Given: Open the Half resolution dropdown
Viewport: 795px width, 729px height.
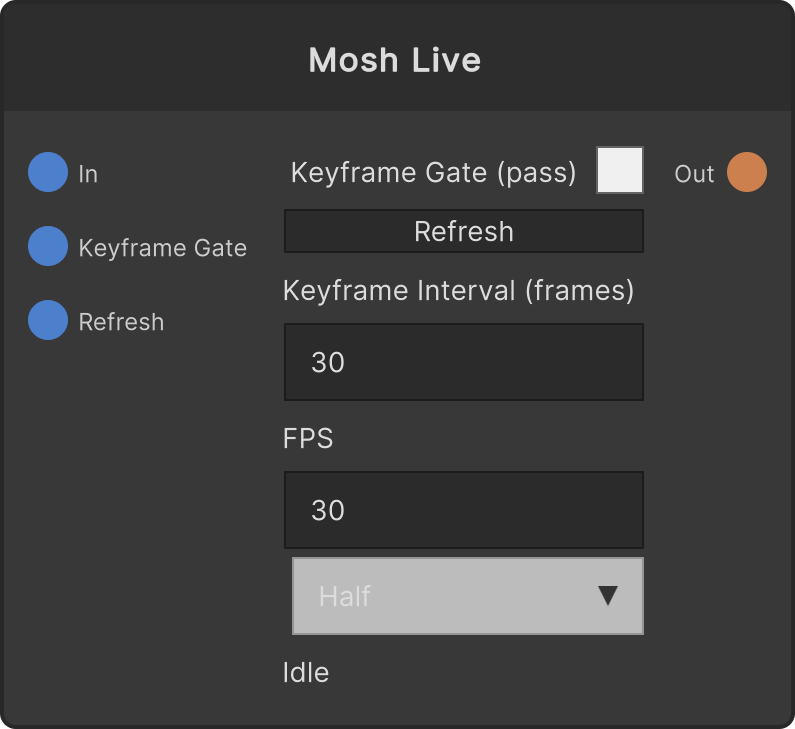Looking at the screenshot, I should [x=467, y=596].
